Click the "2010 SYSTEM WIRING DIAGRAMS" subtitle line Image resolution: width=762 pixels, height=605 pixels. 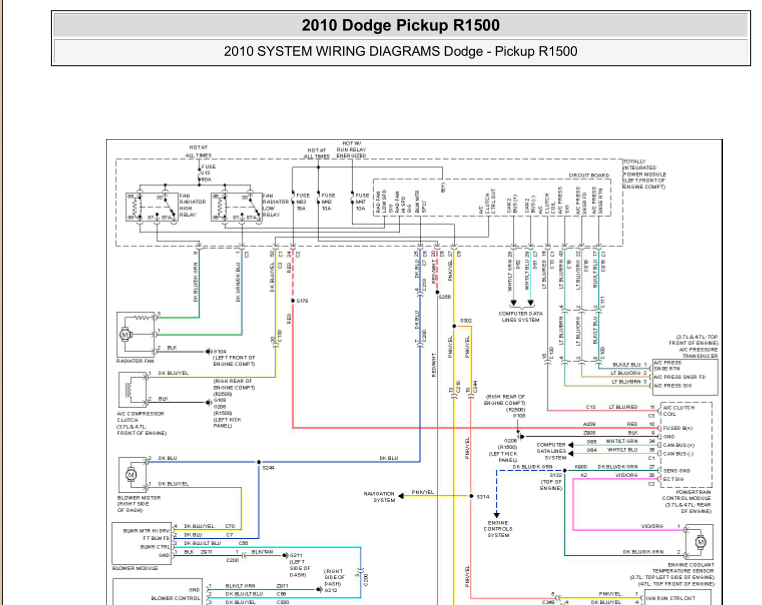click(x=400, y=51)
